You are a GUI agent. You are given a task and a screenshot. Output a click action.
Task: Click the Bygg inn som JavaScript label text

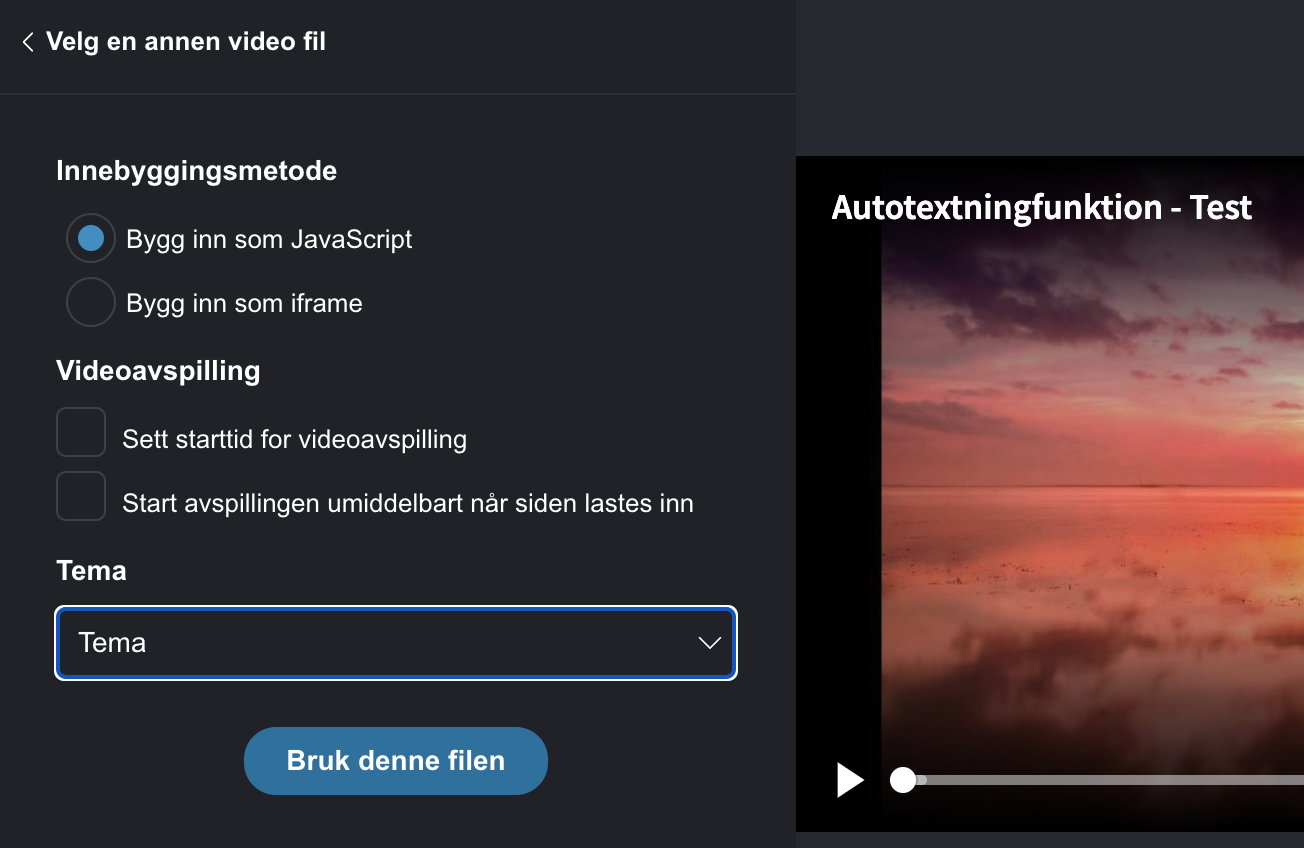[269, 240]
